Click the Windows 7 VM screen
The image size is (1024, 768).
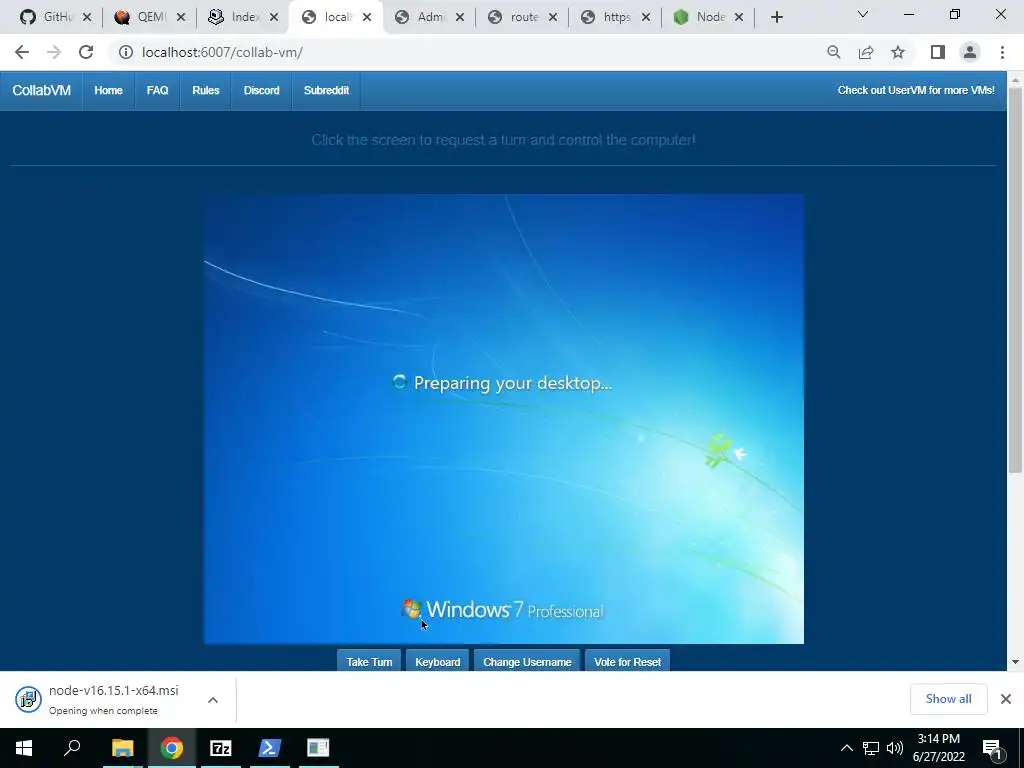point(504,419)
